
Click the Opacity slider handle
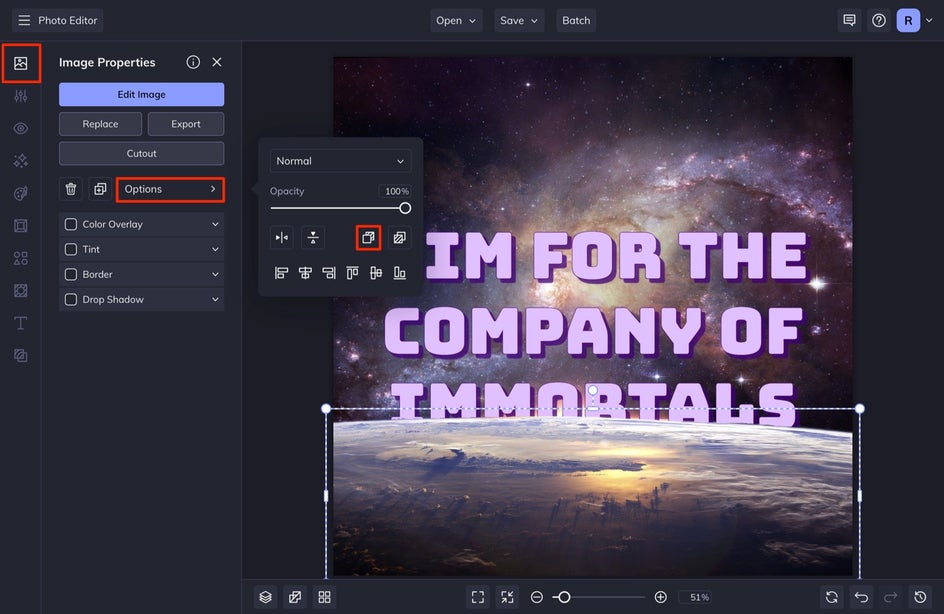tap(405, 208)
